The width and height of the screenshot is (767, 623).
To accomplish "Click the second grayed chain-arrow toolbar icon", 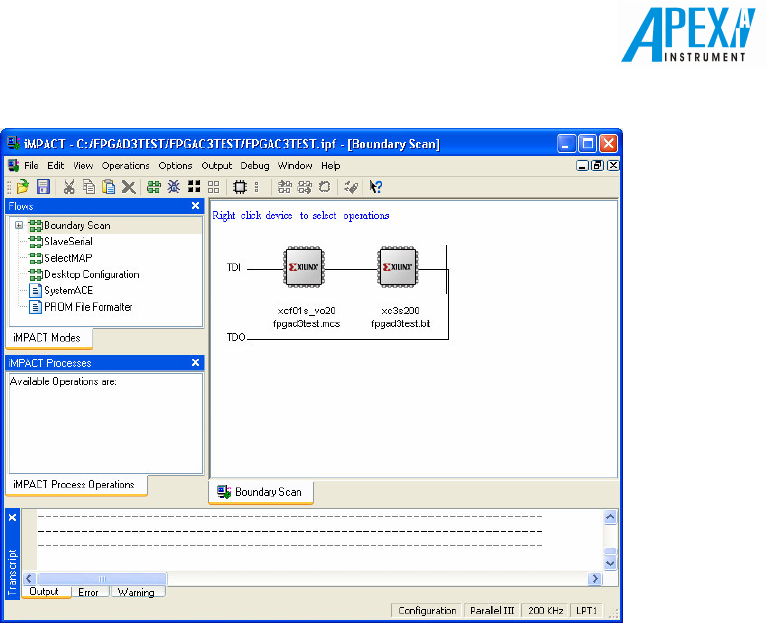I will pos(304,187).
